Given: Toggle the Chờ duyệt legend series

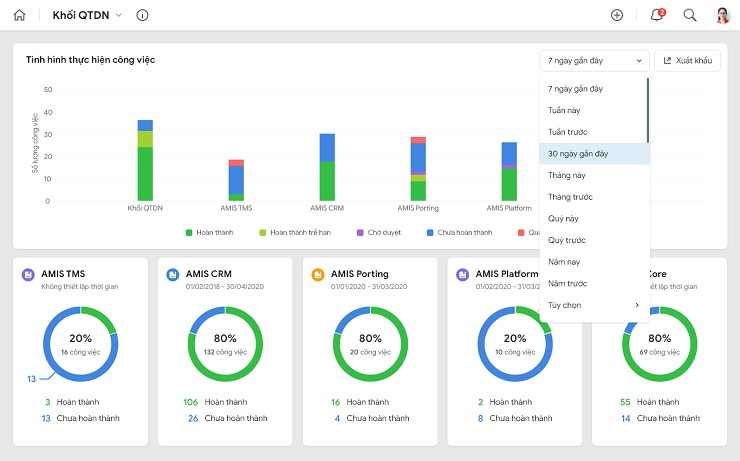Looking at the screenshot, I should 379,233.
